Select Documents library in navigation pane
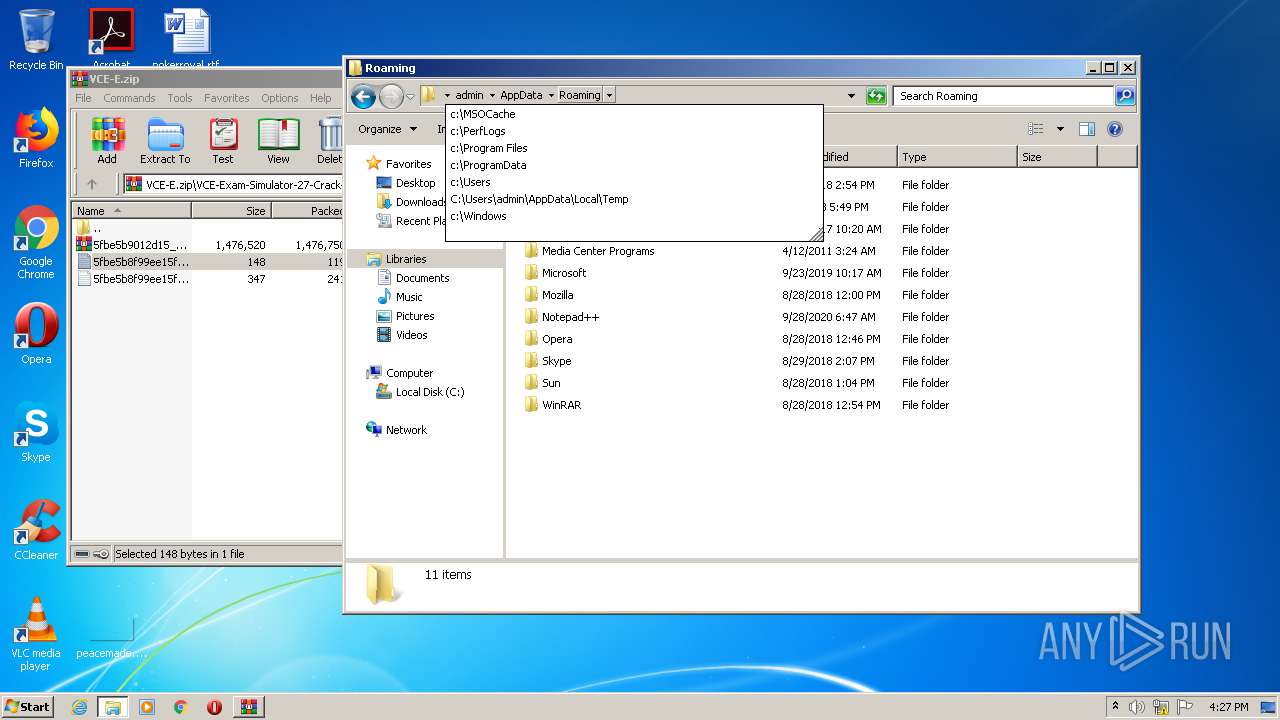 [x=422, y=278]
